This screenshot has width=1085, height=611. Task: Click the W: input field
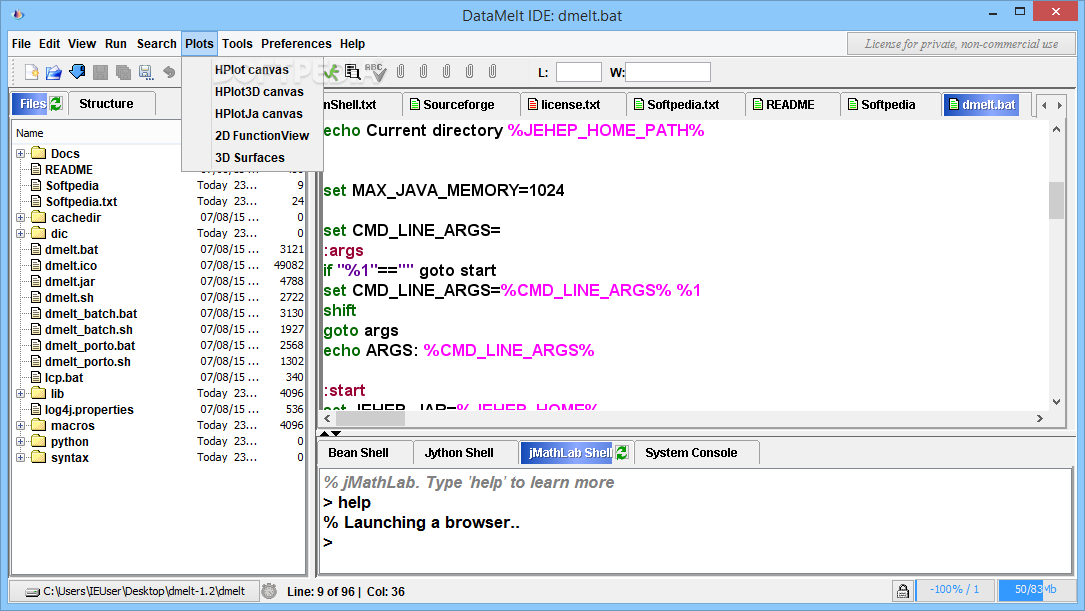tap(668, 72)
